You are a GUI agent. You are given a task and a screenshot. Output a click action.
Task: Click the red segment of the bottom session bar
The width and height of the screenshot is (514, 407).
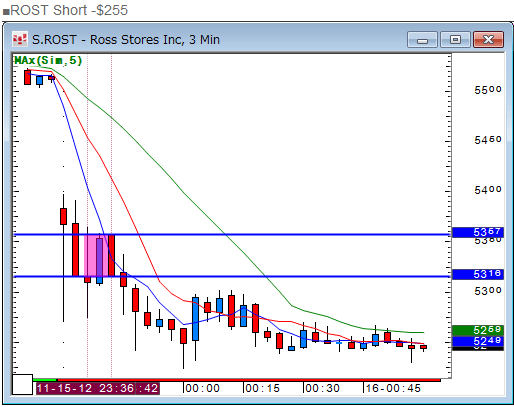pos(249,380)
